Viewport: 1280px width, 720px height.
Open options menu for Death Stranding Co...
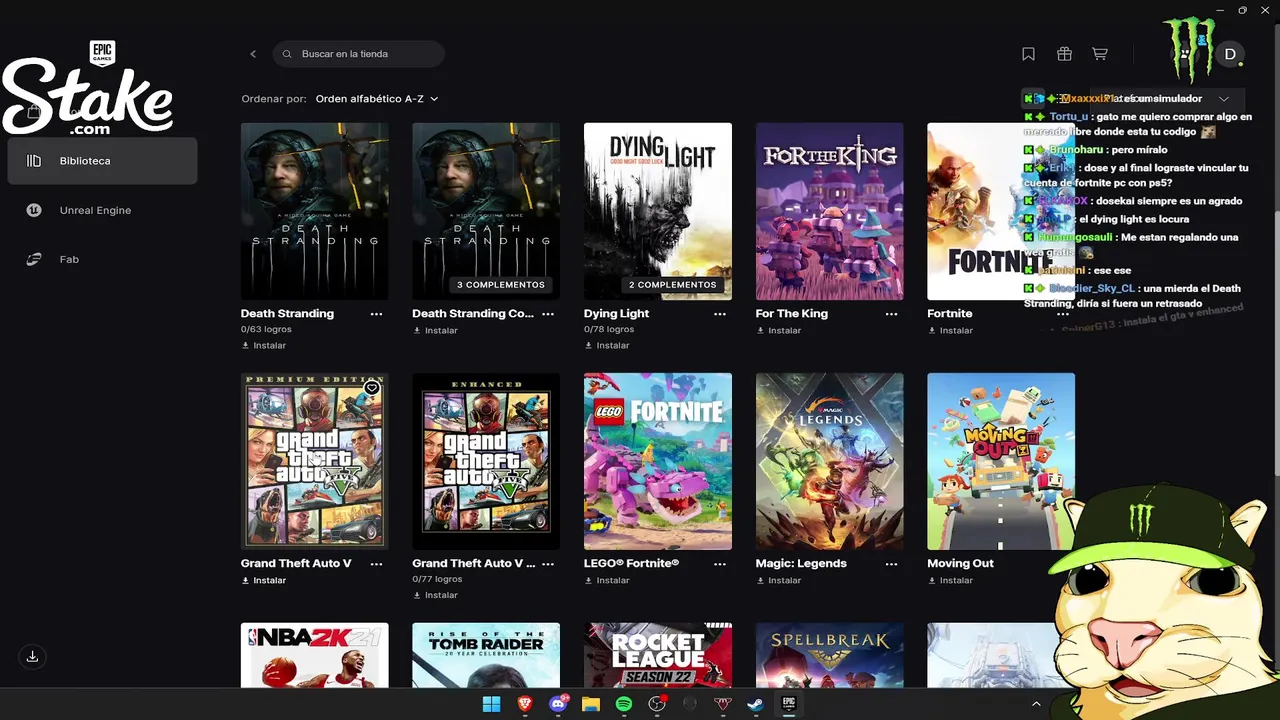click(x=548, y=314)
